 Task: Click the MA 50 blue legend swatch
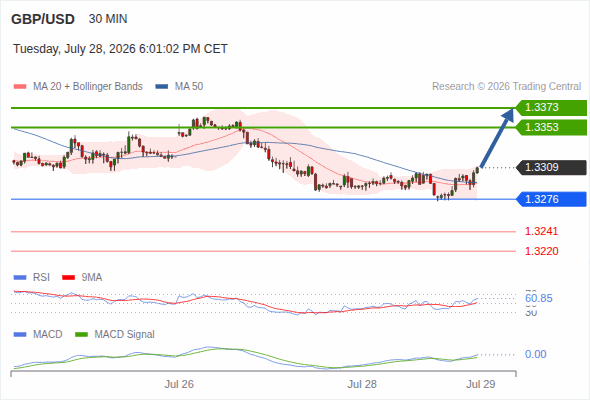point(162,87)
